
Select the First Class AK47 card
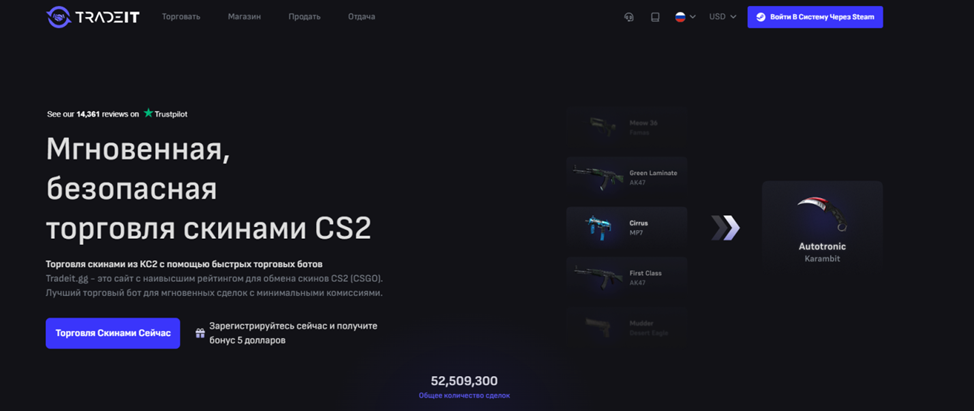click(x=626, y=278)
